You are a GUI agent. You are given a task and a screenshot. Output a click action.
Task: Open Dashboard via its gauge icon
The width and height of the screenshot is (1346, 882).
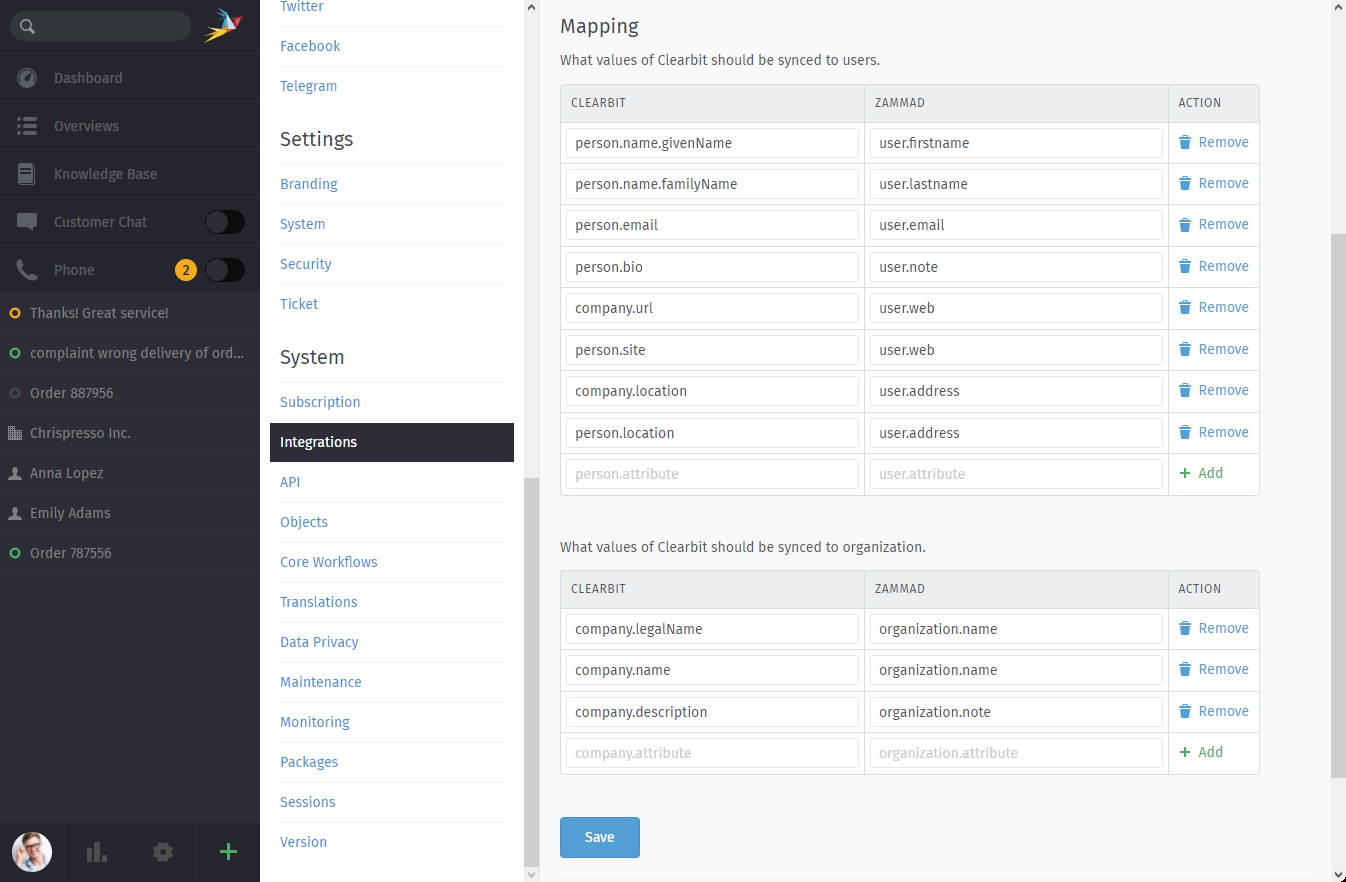(x=27, y=78)
